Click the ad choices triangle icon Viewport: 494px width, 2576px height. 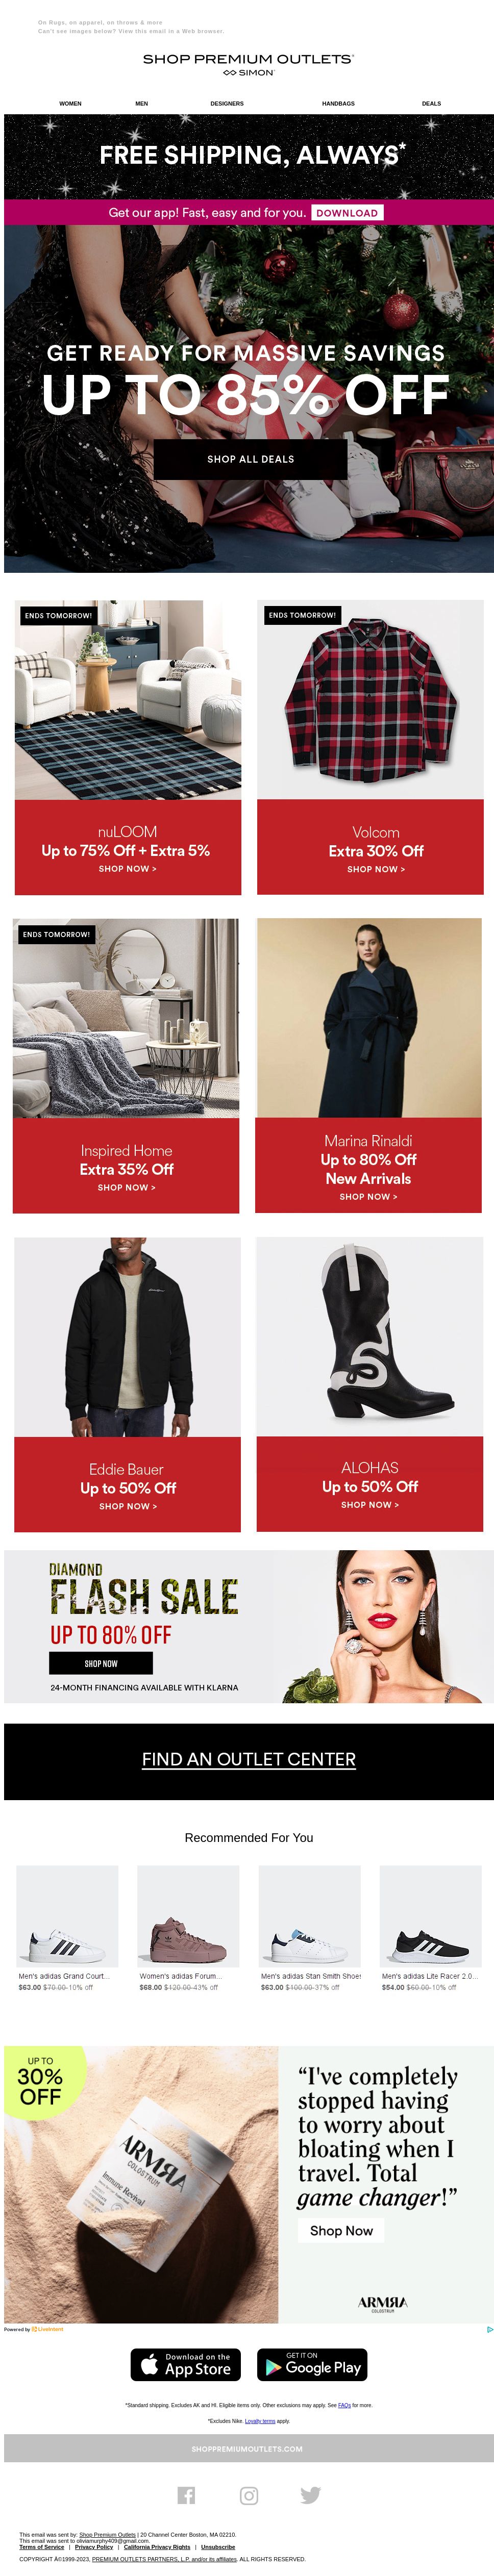489,2329
